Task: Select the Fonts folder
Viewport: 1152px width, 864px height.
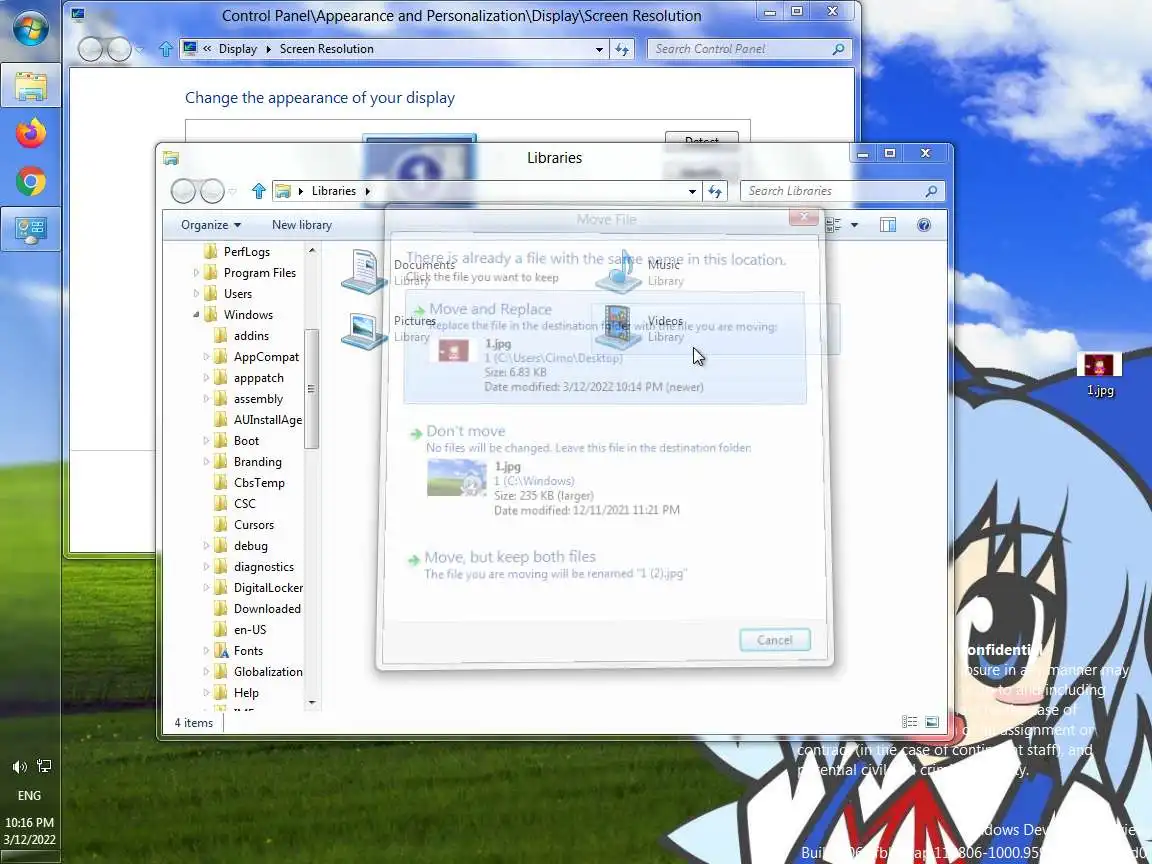Action: [248, 651]
